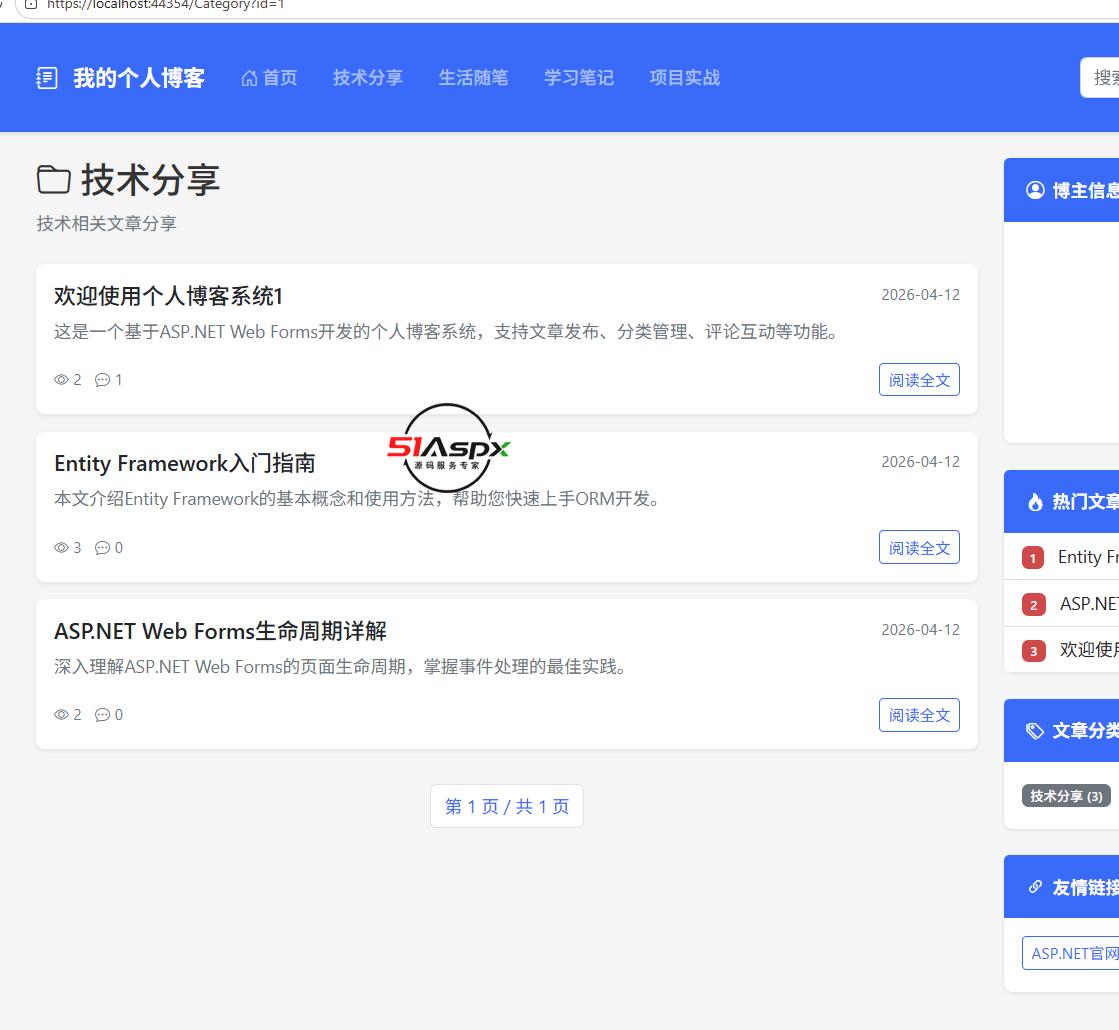This screenshot has height=1030, width=1119.
Task: Select the 技术分享 (3) category badge
Action: [x=1066, y=796]
